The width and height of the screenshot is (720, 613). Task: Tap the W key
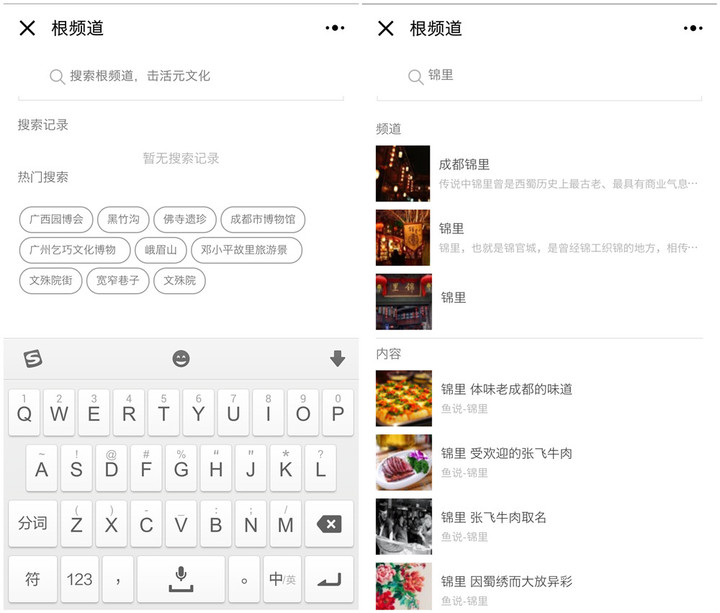(x=59, y=413)
